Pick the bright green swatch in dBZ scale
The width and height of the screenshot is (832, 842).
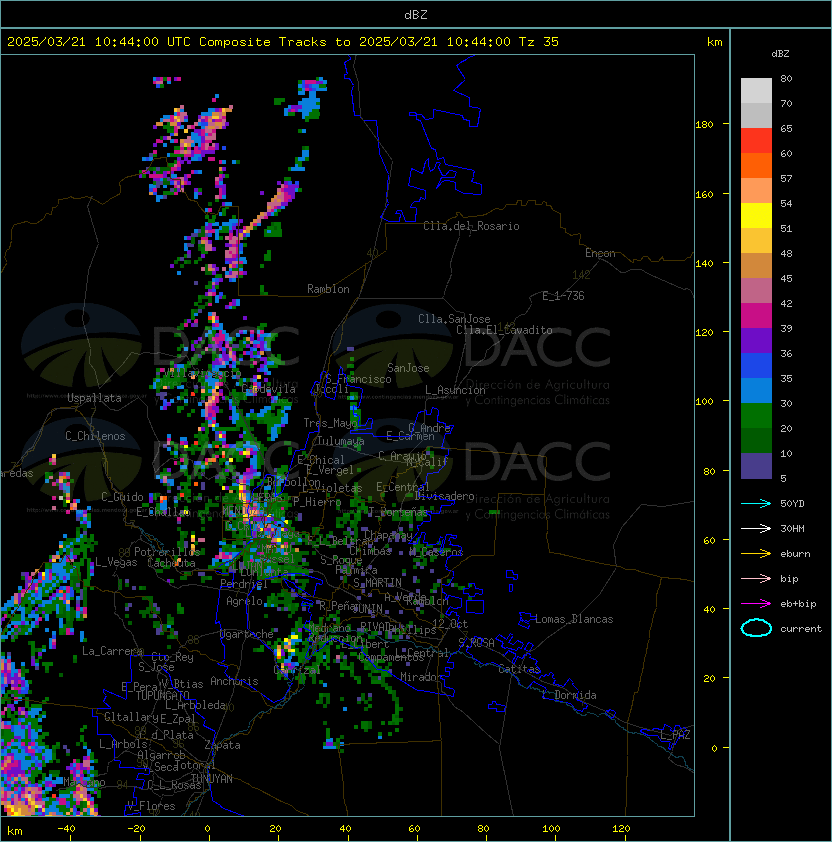tap(756, 416)
